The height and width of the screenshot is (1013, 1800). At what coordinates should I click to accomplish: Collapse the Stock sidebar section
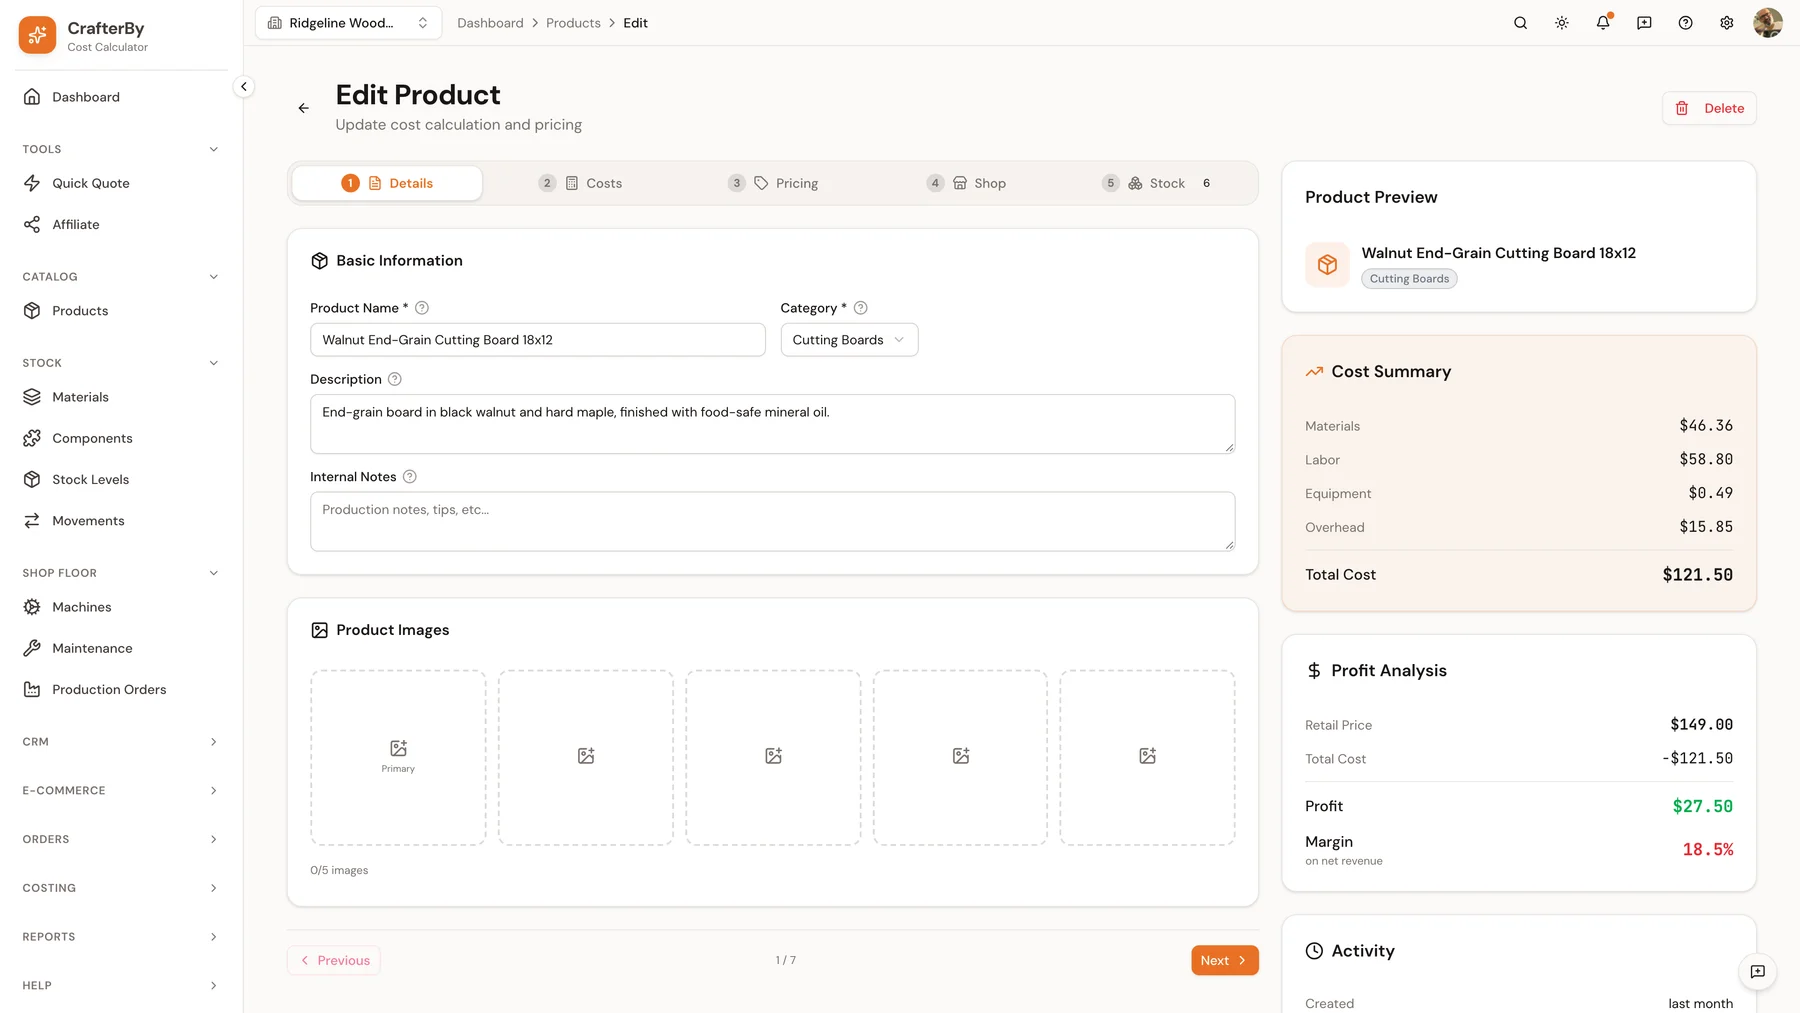click(x=121, y=363)
